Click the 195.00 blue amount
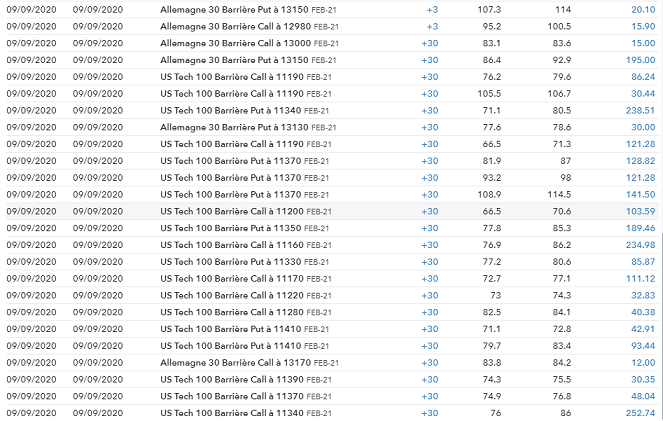 pos(638,60)
